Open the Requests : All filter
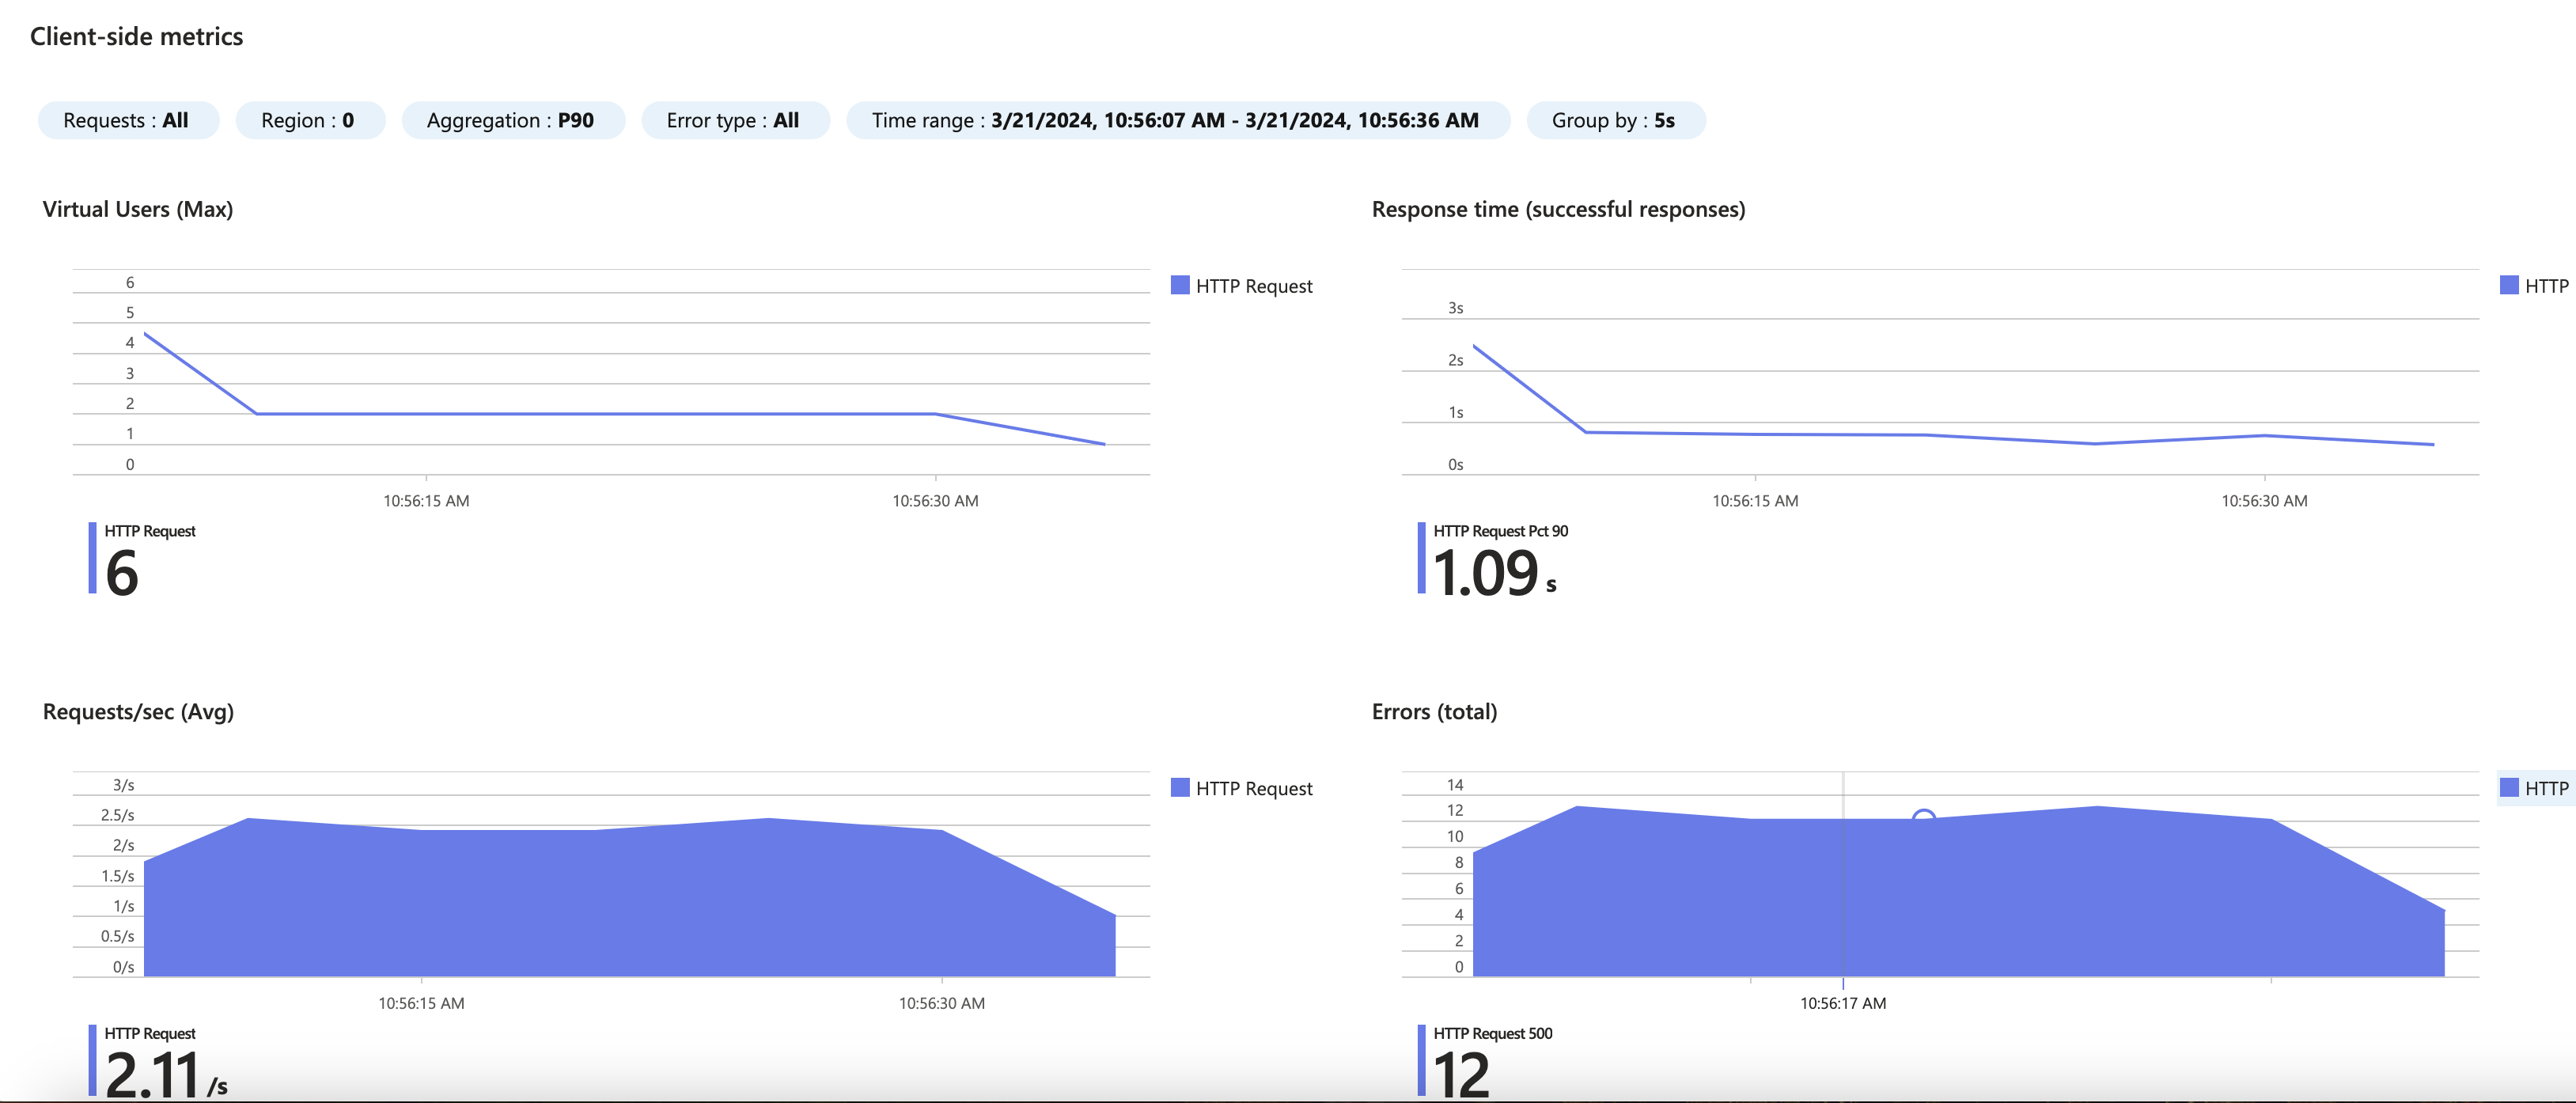The width and height of the screenshot is (2576, 1103). 126,120
